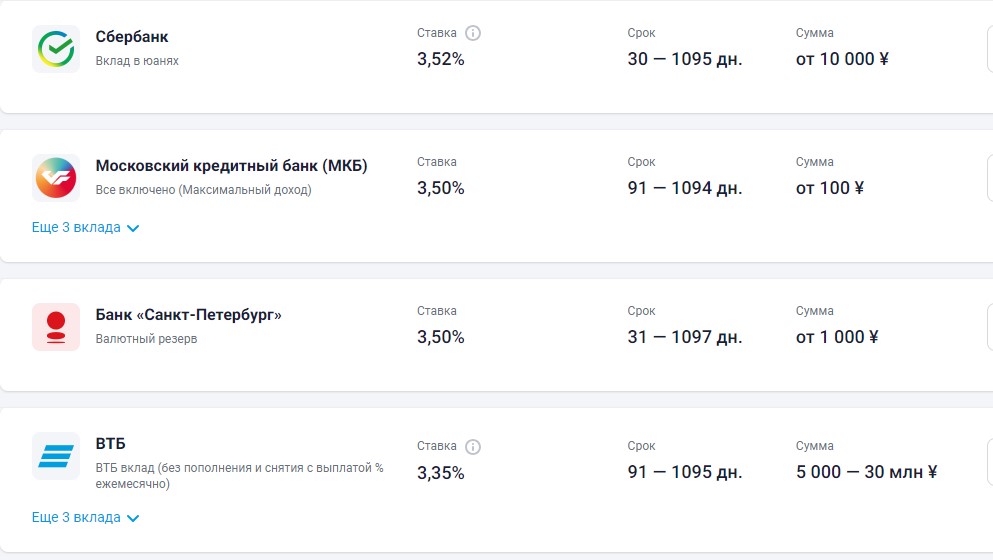Expand ВТБ chevron for 3 more deposits
The image size is (993, 560).
click(x=133, y=518)
